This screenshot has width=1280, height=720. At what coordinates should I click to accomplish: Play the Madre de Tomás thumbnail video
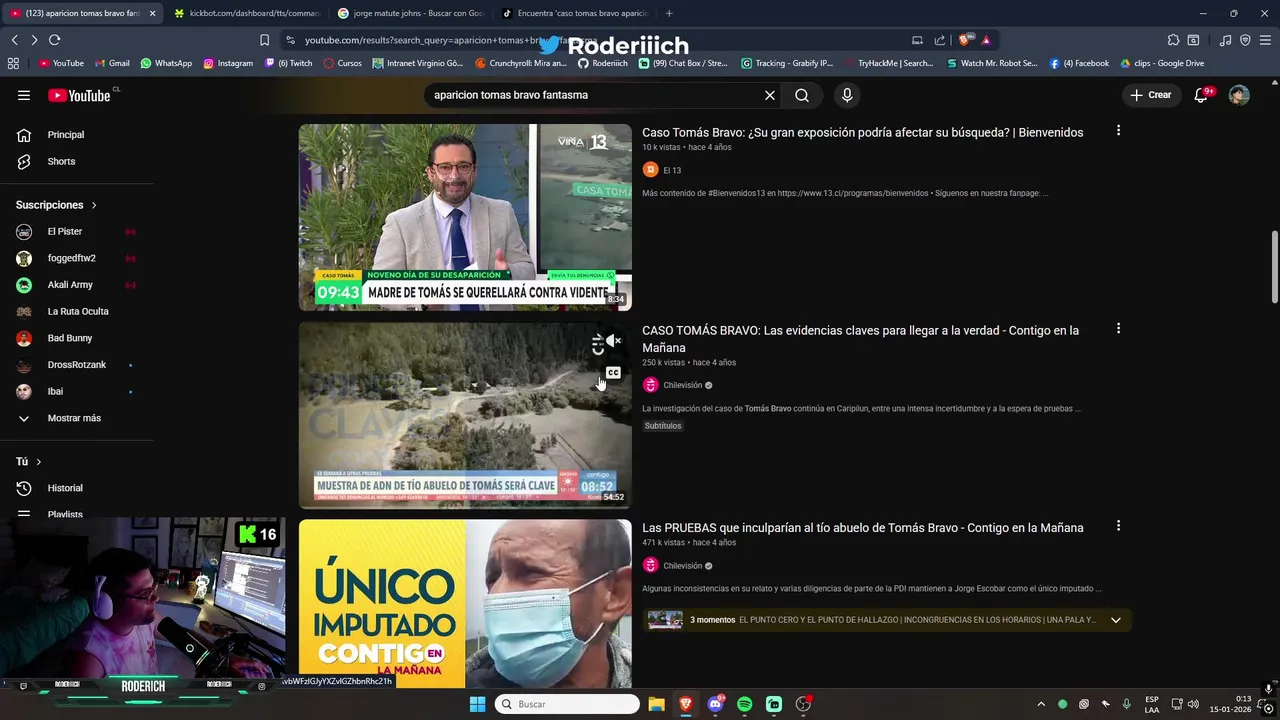465,217
